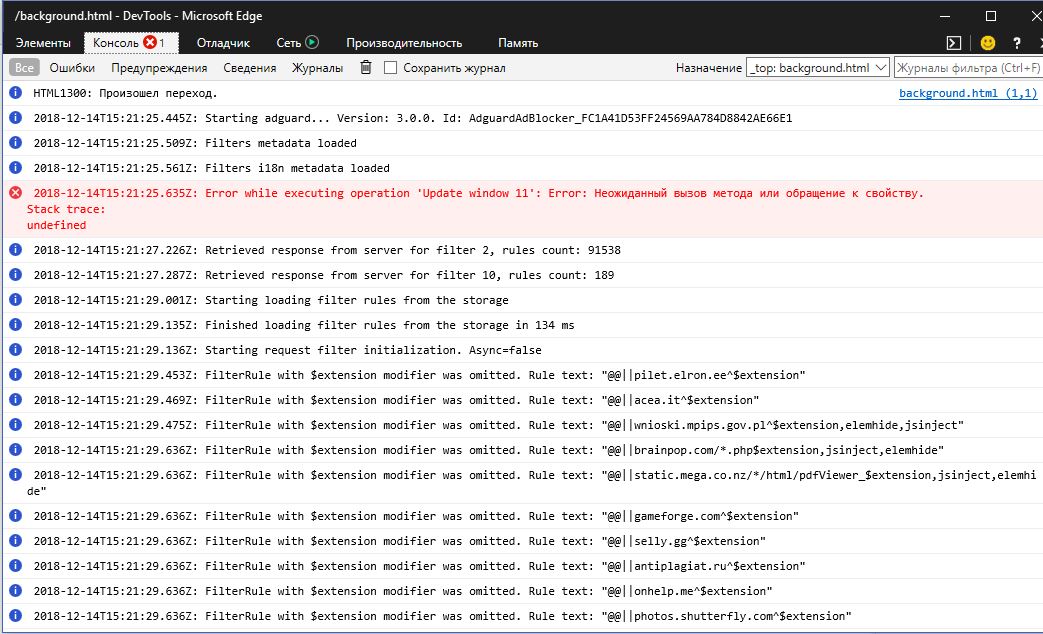Viewport: 1043px width, 634px height.
Task: Click info icon on the pilet.elron.ee row
Action: coord(15,375)
